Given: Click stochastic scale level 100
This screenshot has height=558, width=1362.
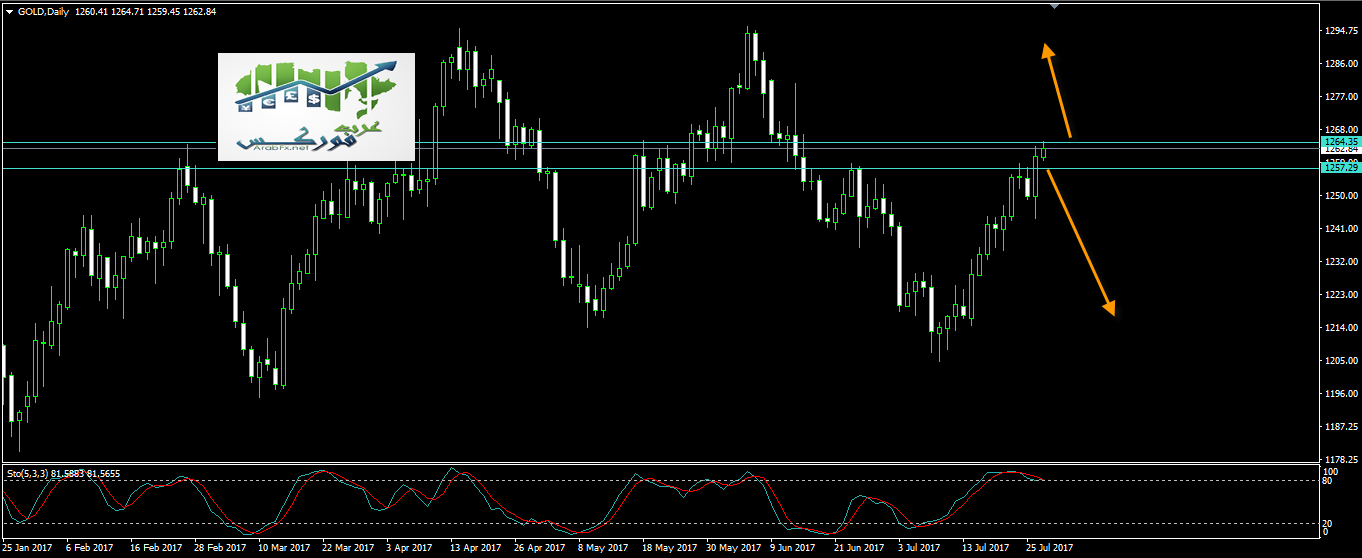Looking at the screenshot, I should [1331, 471].
